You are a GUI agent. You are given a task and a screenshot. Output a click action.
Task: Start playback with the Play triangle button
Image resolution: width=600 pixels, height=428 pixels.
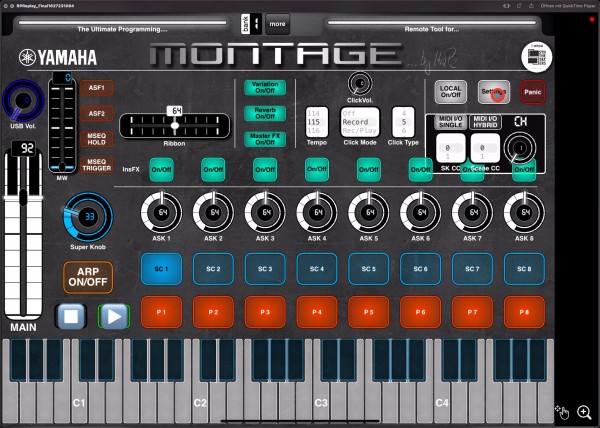(114, 316)
